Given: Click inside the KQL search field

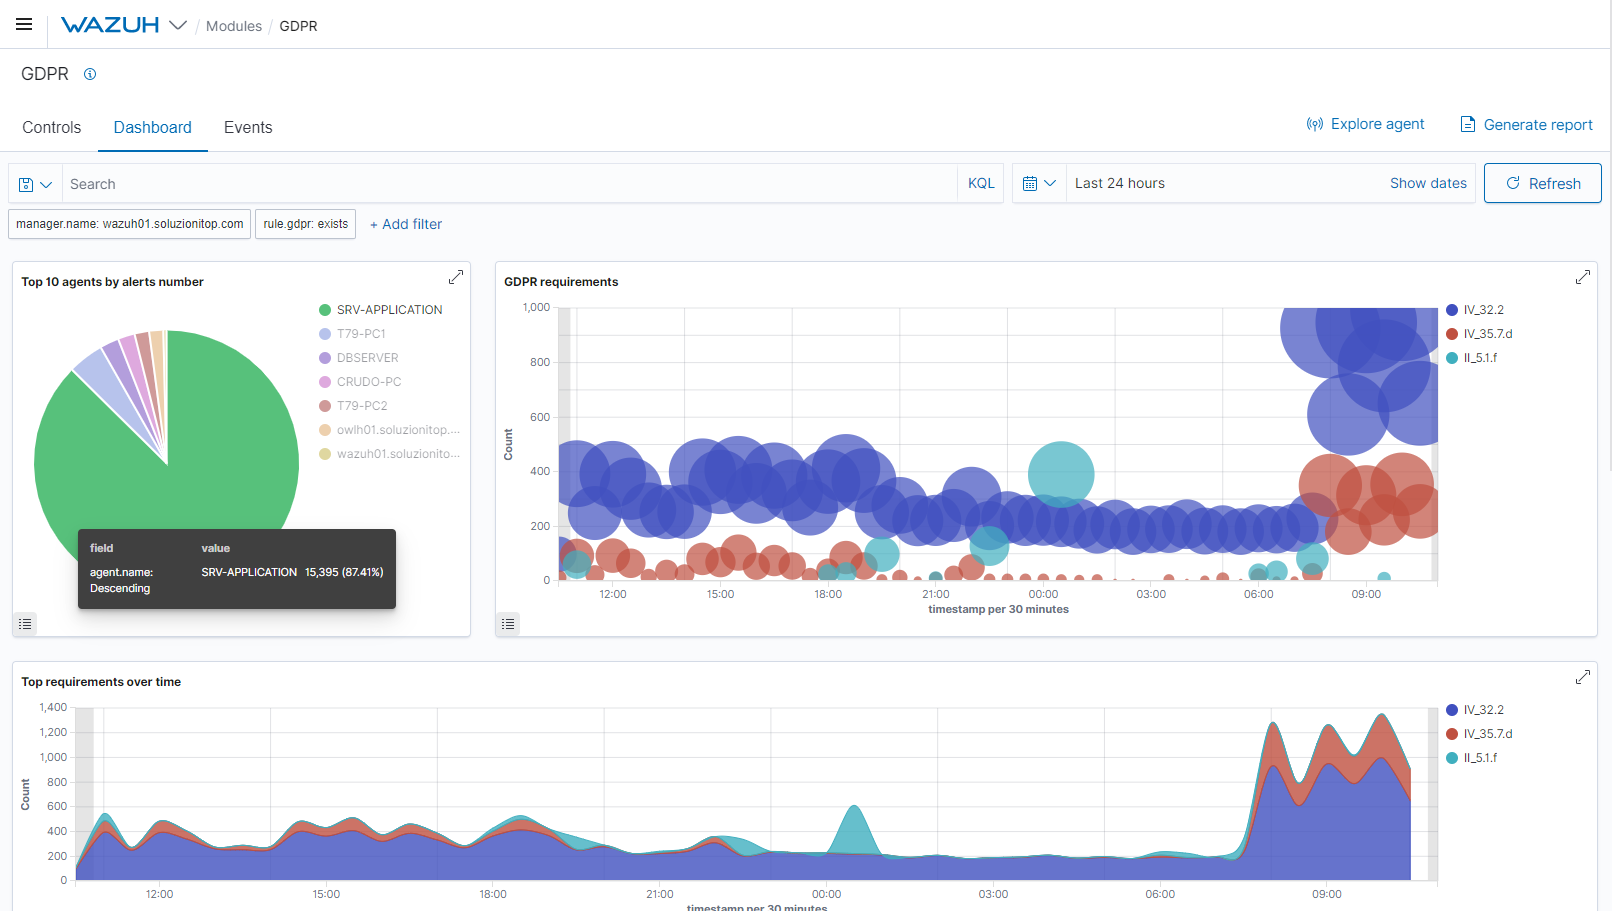Looking at the screenshot, I should [400, 183].
